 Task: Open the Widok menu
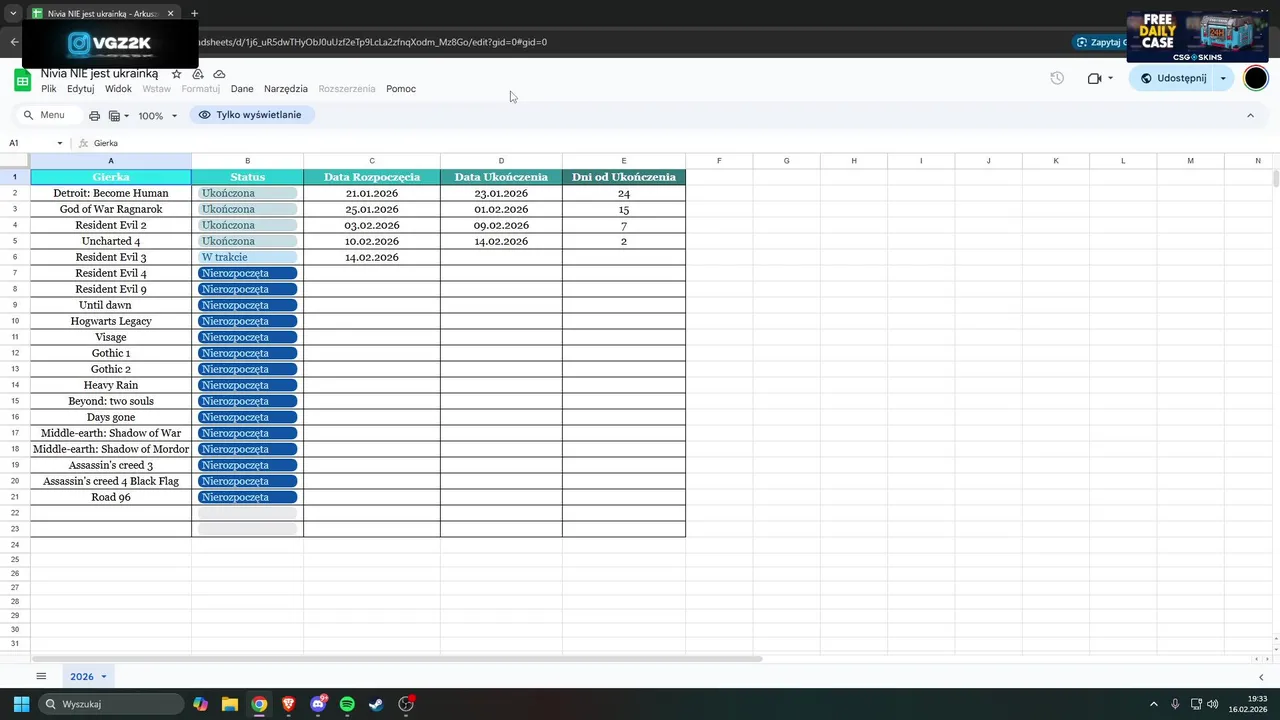coord(118,89)
